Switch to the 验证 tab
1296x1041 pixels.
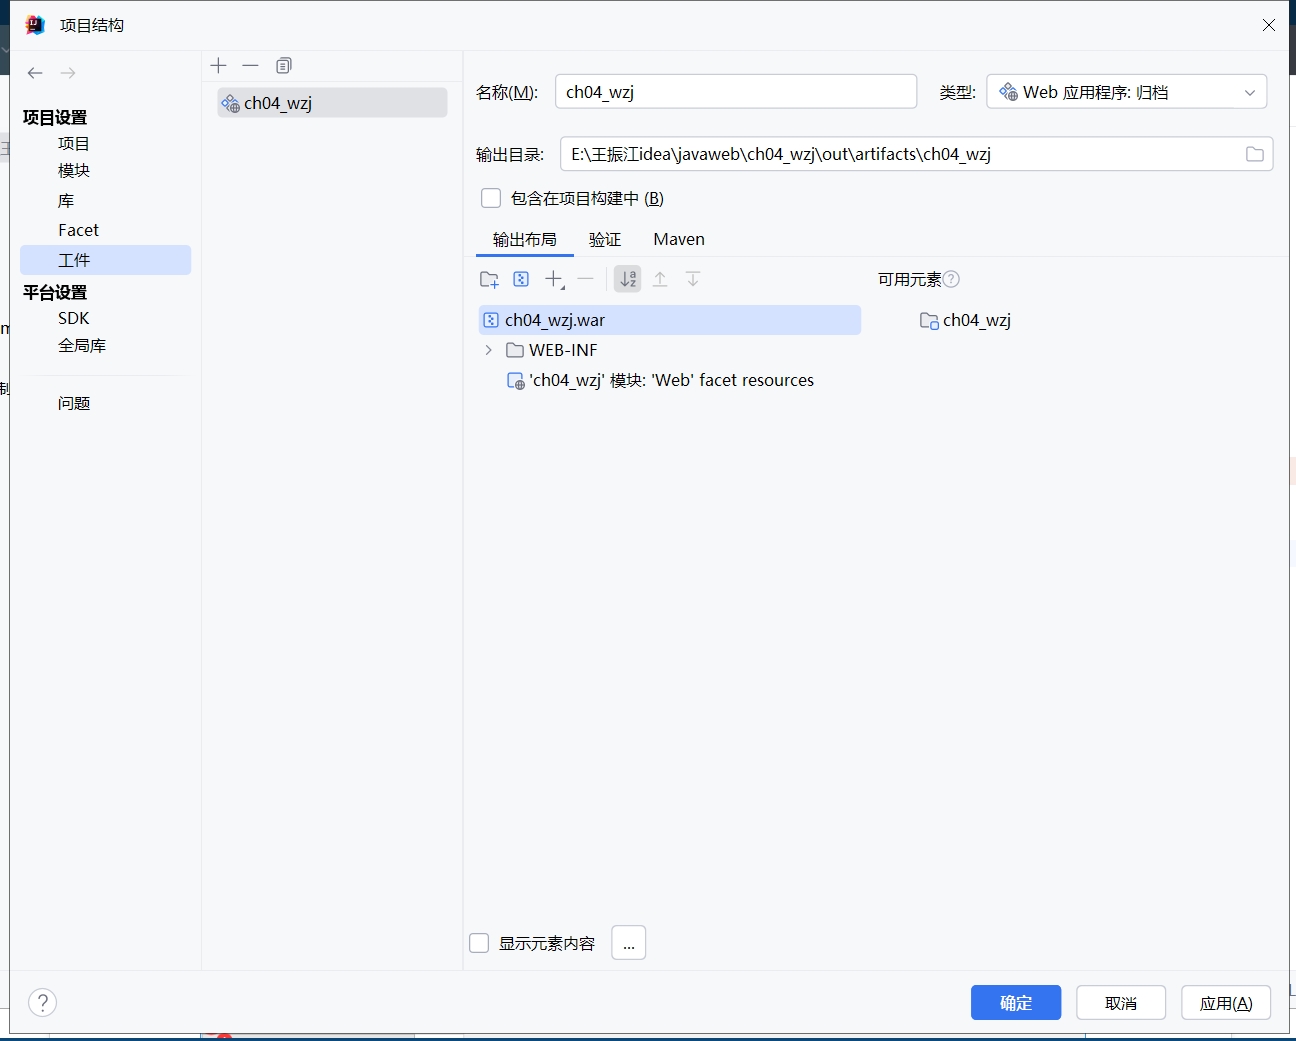(x=605, y=239)
